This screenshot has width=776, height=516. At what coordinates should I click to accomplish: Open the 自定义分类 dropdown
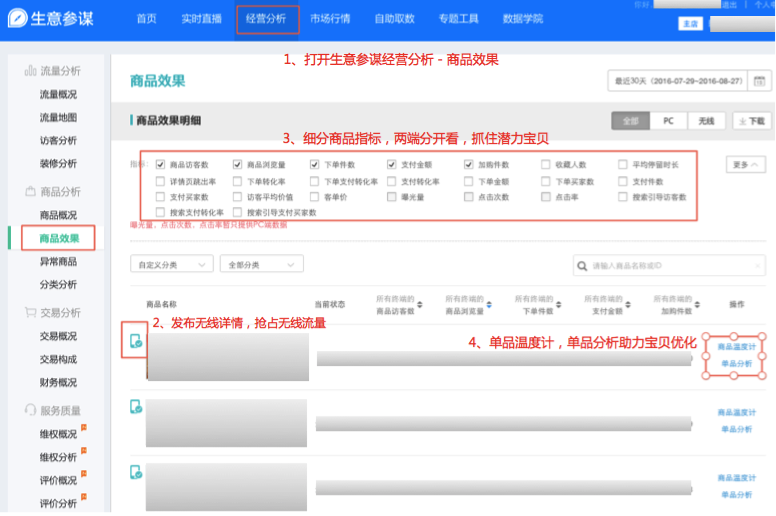172,265
